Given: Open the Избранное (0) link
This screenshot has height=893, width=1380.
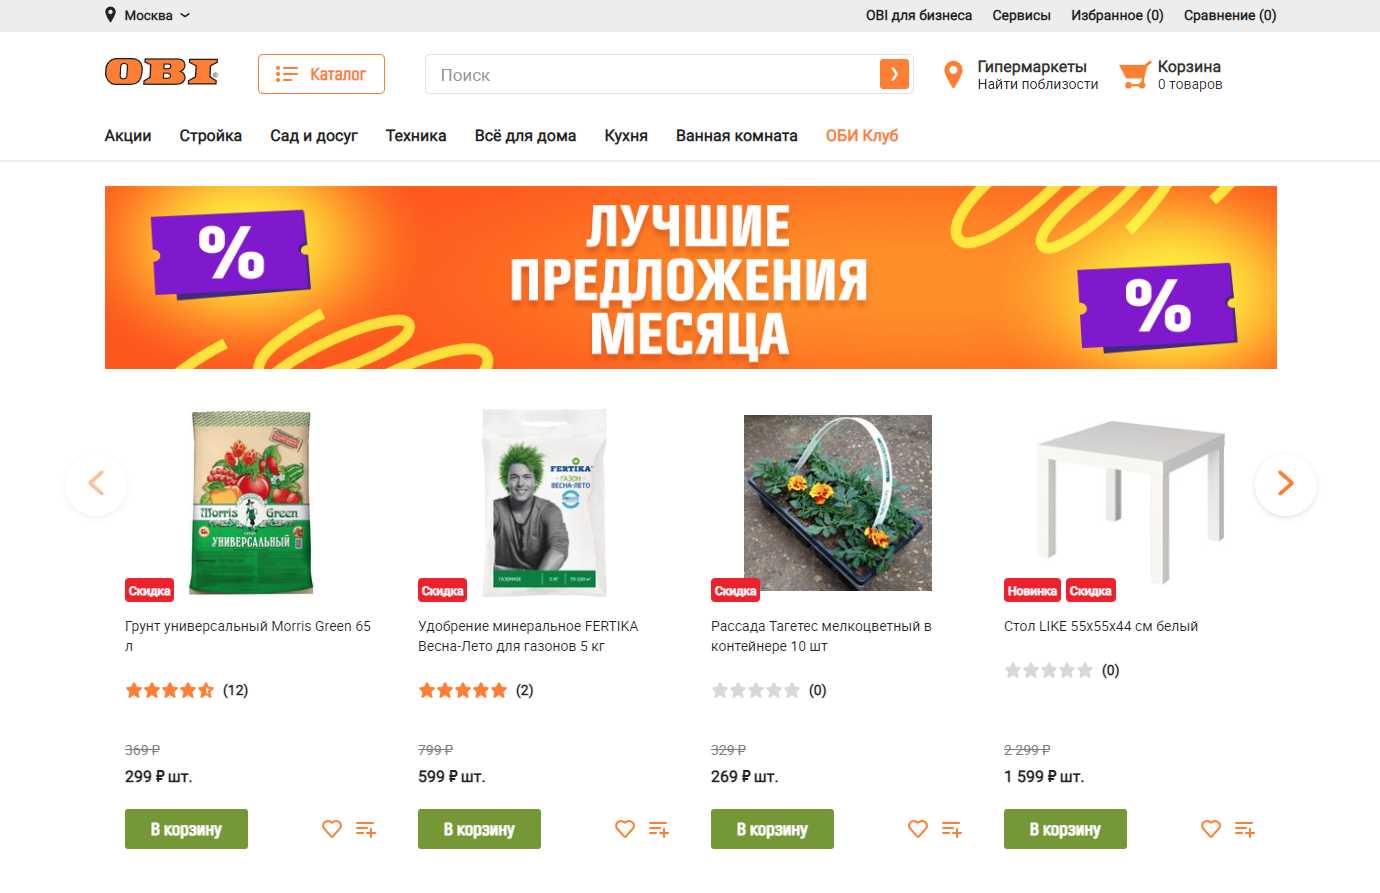Looking at the screenshot, I should click(1117, 15).
